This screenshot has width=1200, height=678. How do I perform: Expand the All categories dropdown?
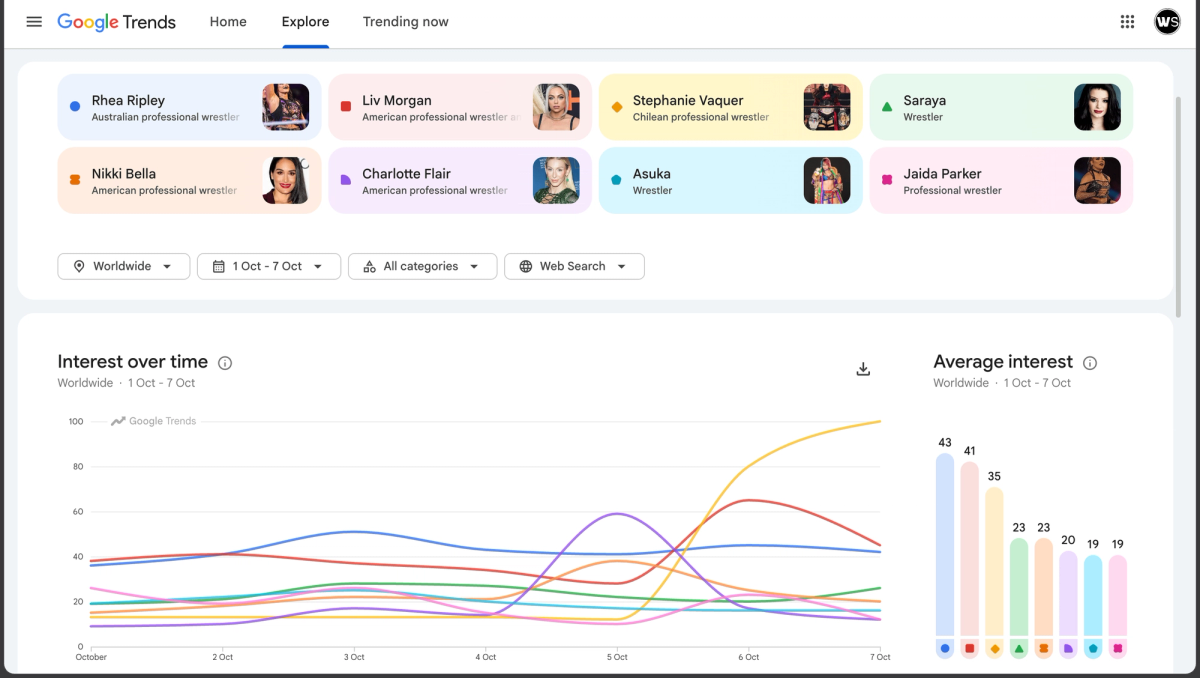point(422,266)
